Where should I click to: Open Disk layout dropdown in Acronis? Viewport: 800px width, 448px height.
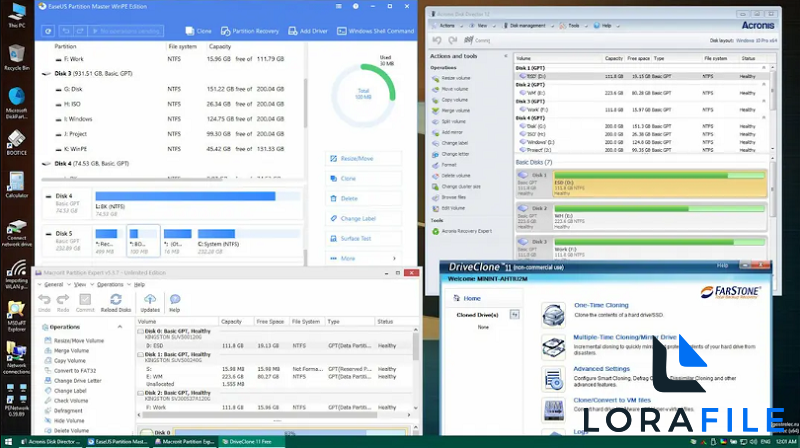[757, 40]
